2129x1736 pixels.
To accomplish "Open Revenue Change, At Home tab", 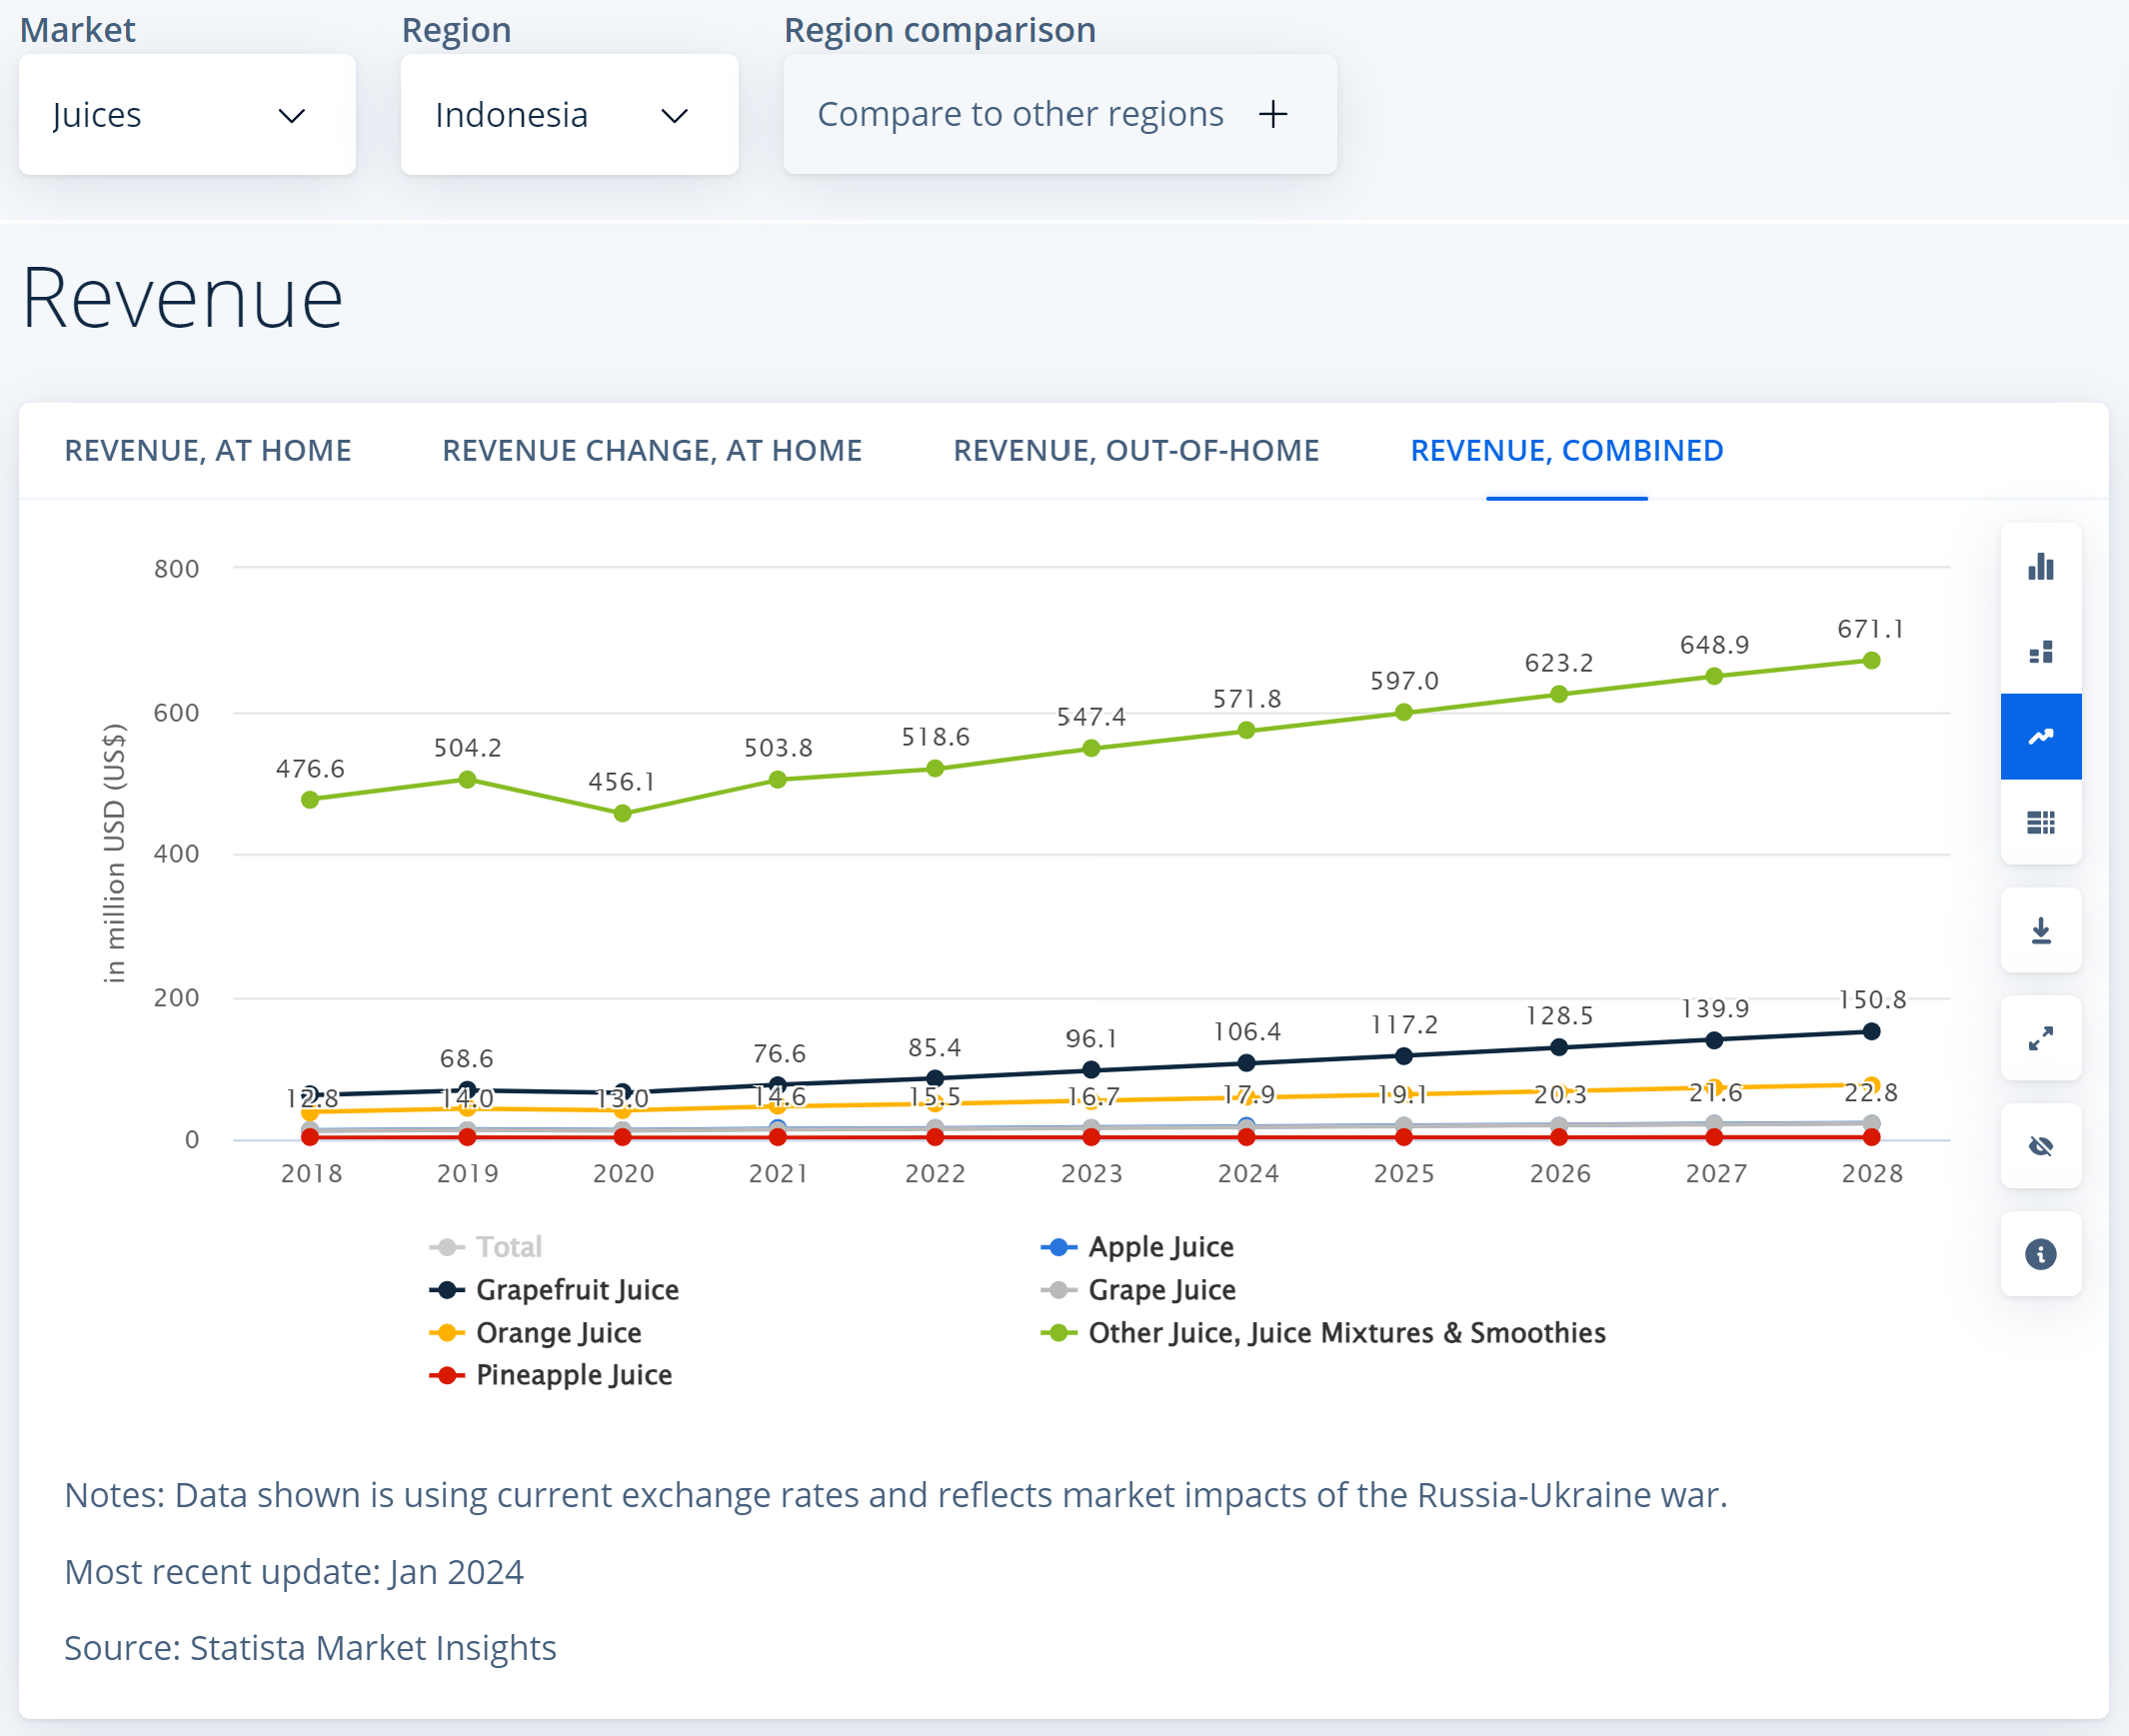I will coord(652,451).
